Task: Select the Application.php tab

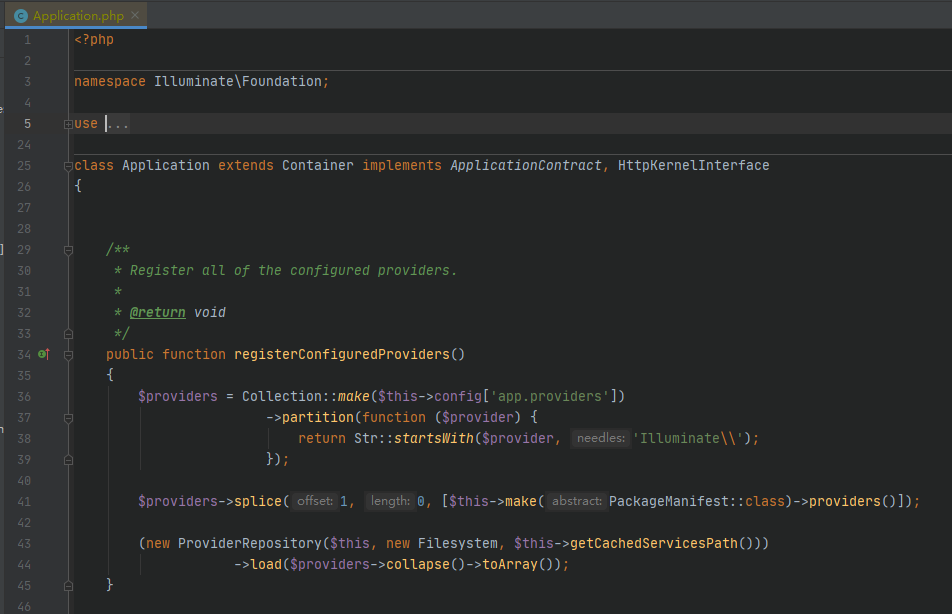Action: [x=78, y=16]
